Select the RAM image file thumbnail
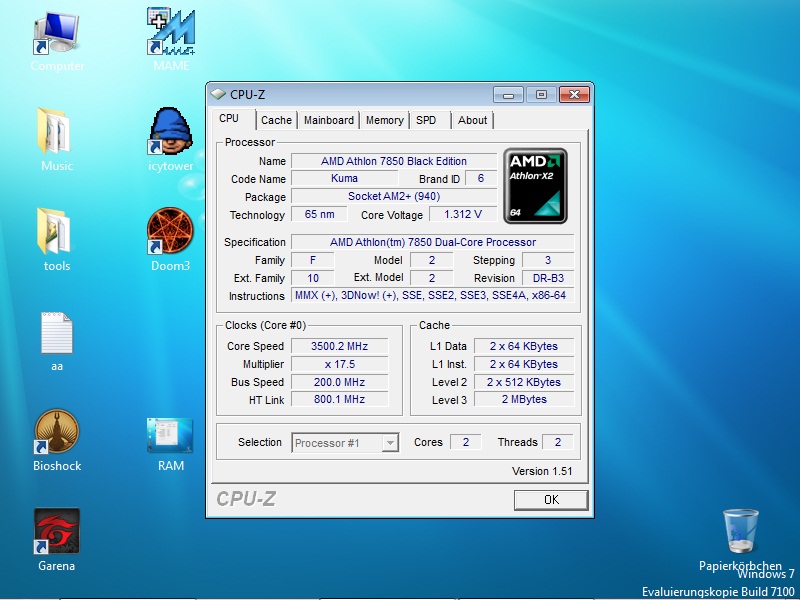This screenshot has width=800, height=600. pos(169,435)
